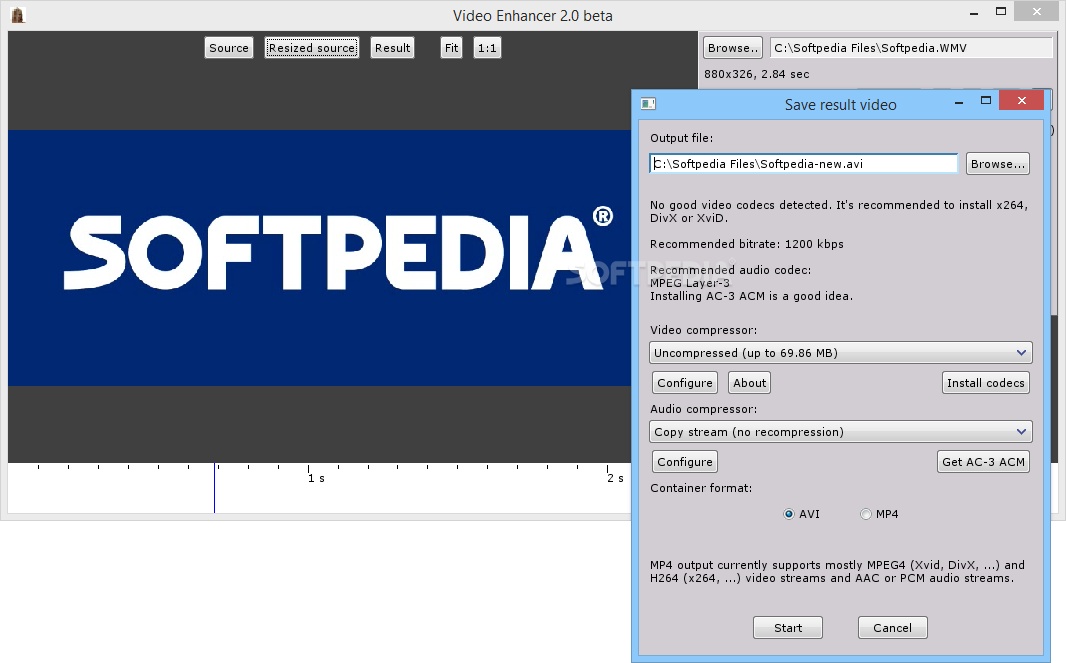Image resolution: width=1066 pixels, height=663 pixels.
Task: Click the 'Container format:' label
Action: click(x=701, y=488)
